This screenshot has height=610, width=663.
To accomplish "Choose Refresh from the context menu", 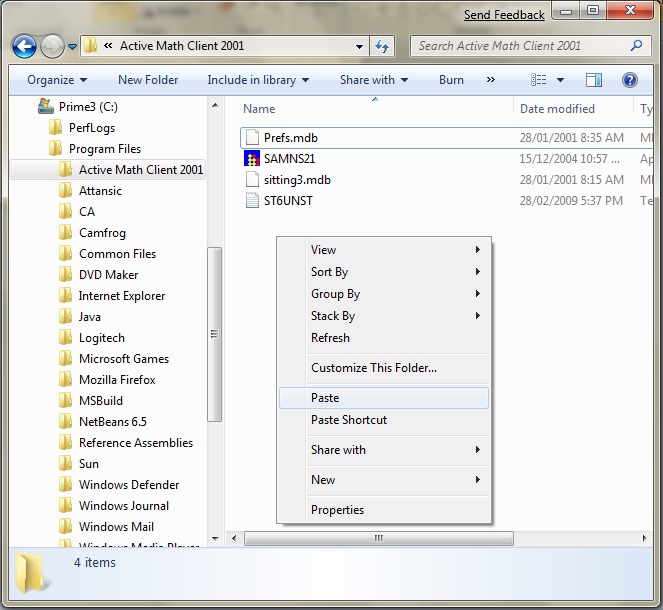I will (384, 337).
